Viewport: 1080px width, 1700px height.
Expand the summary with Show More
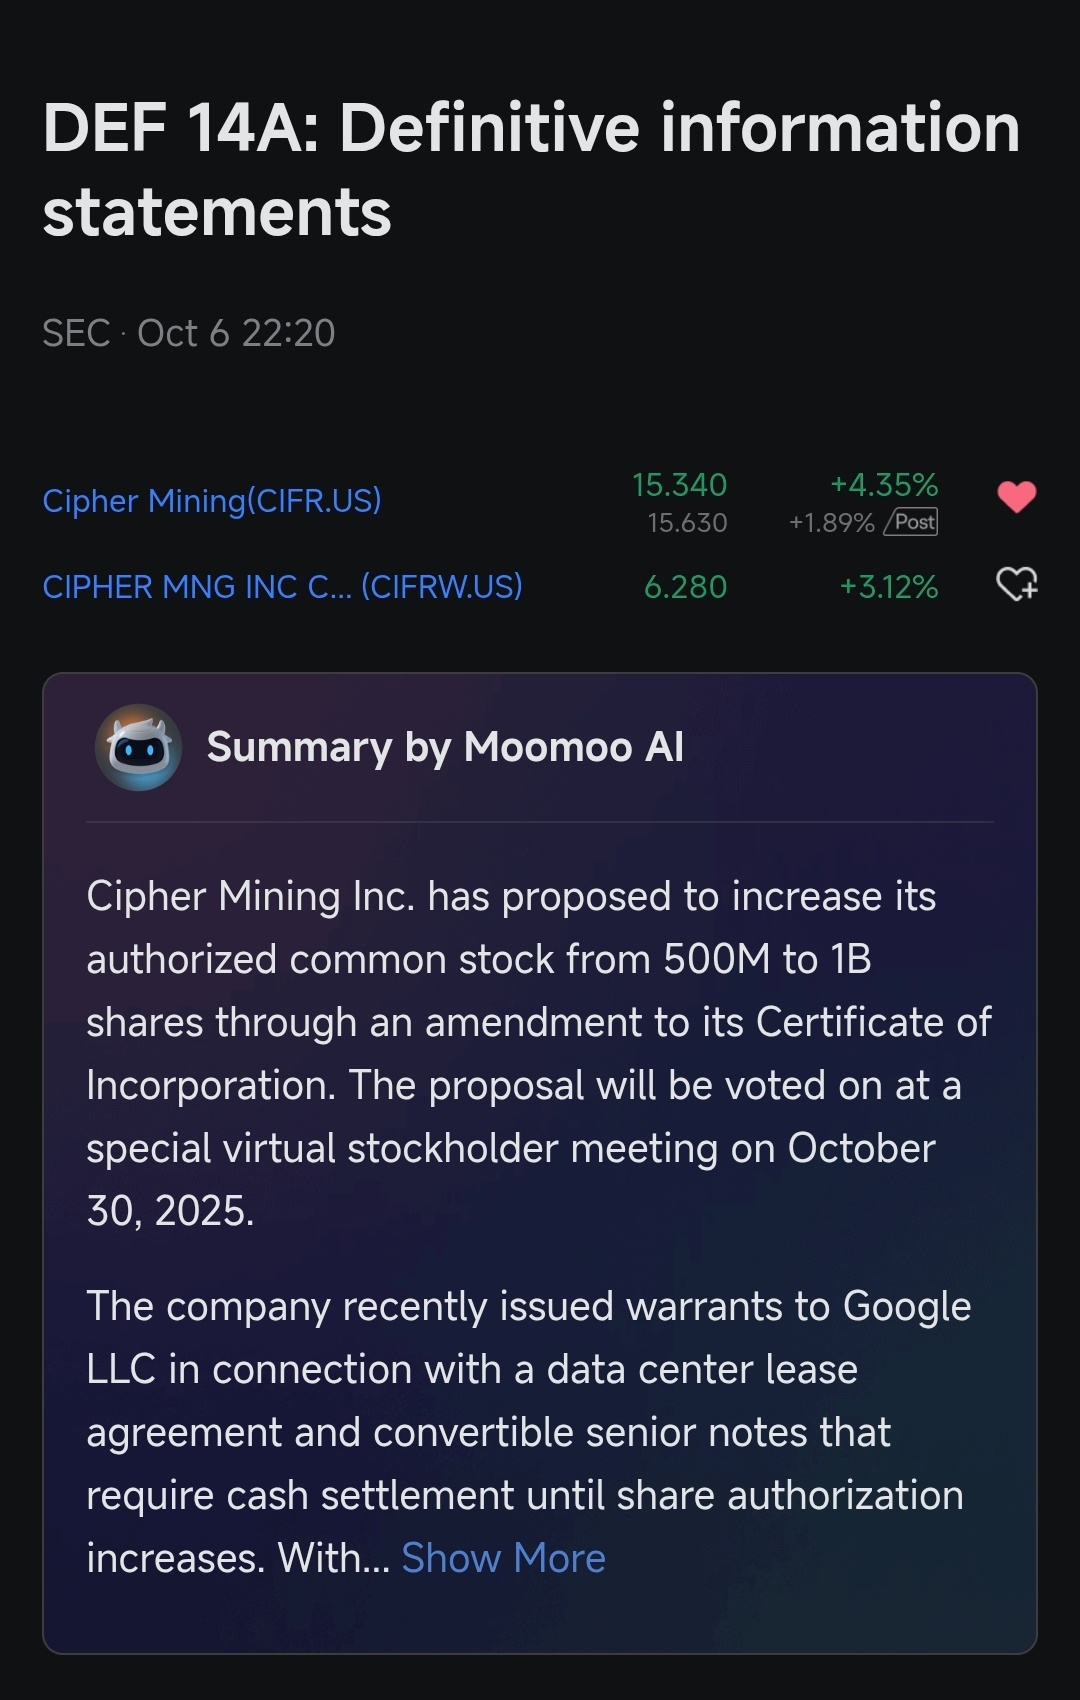(503, 1557)
